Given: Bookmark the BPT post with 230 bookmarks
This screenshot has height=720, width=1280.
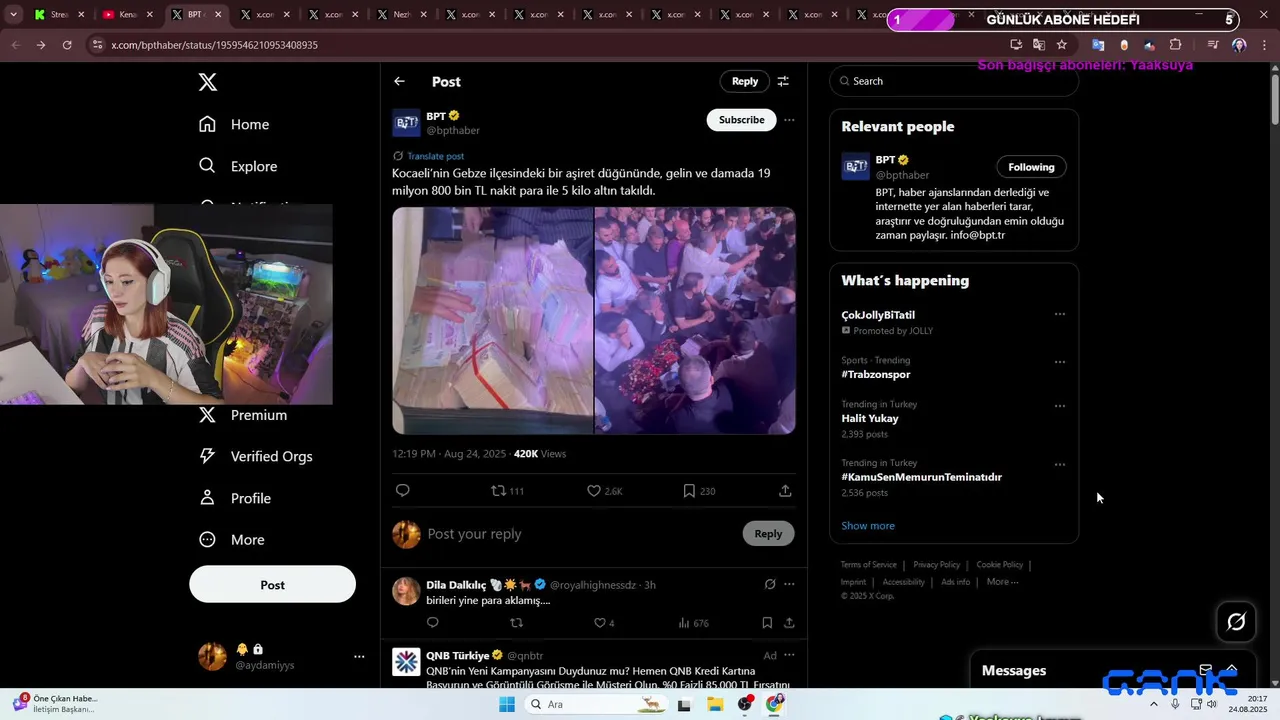Looking at the screenshot, I should [x=698, y=491].
